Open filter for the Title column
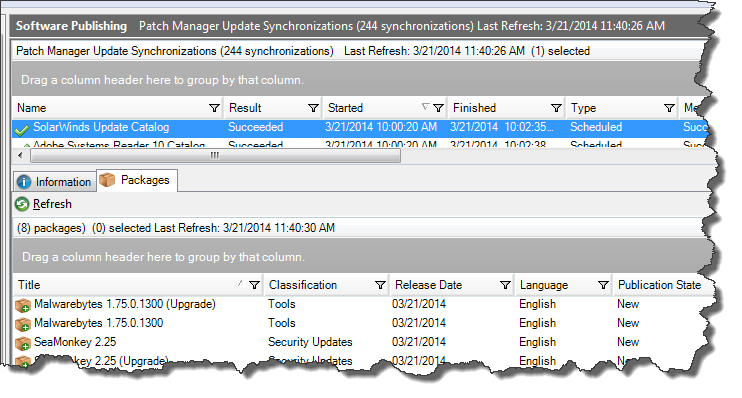 254,285
